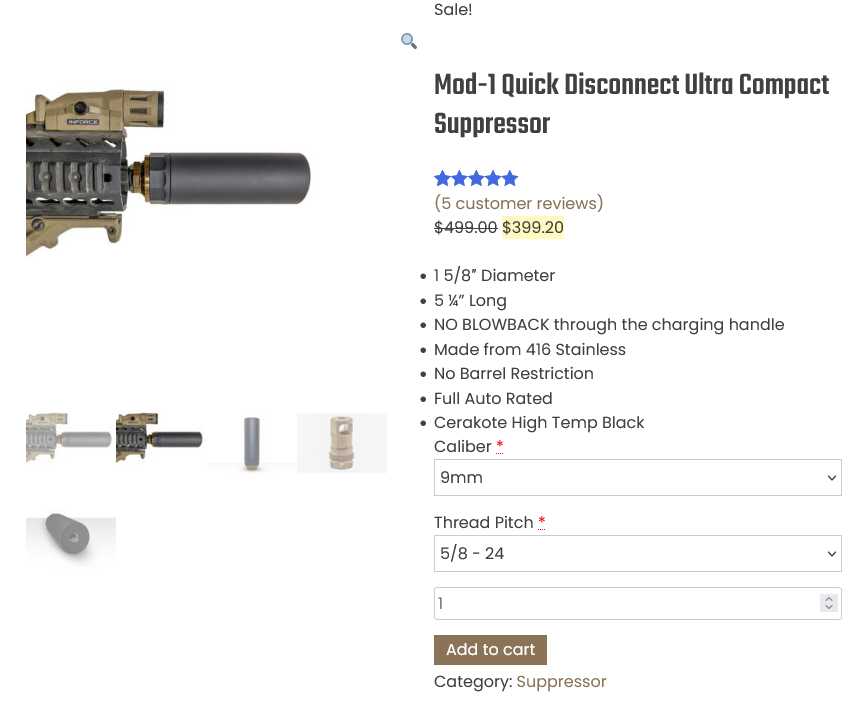This screenshot has width=862, height=704.
Task: Click the sale price $399.20
Action: 533,227
